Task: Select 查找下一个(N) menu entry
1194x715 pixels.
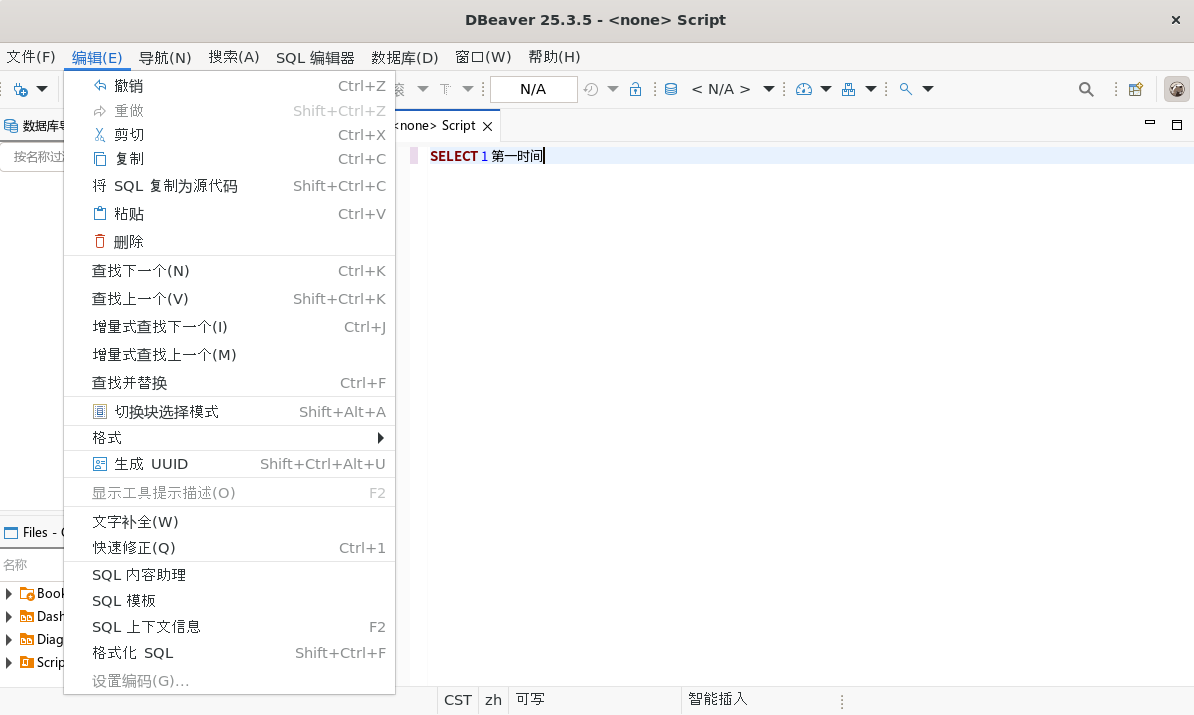Action: [x=229, y=271]
